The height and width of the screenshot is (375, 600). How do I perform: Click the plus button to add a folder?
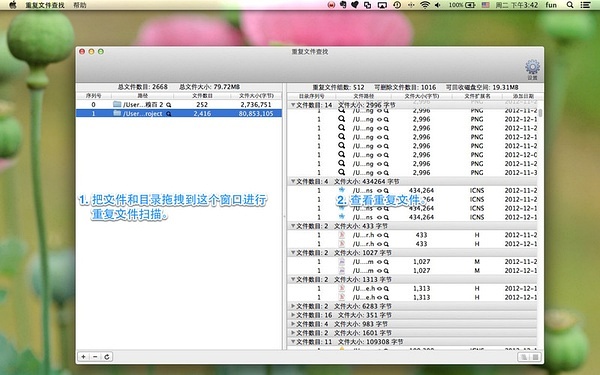click(83, 357)
